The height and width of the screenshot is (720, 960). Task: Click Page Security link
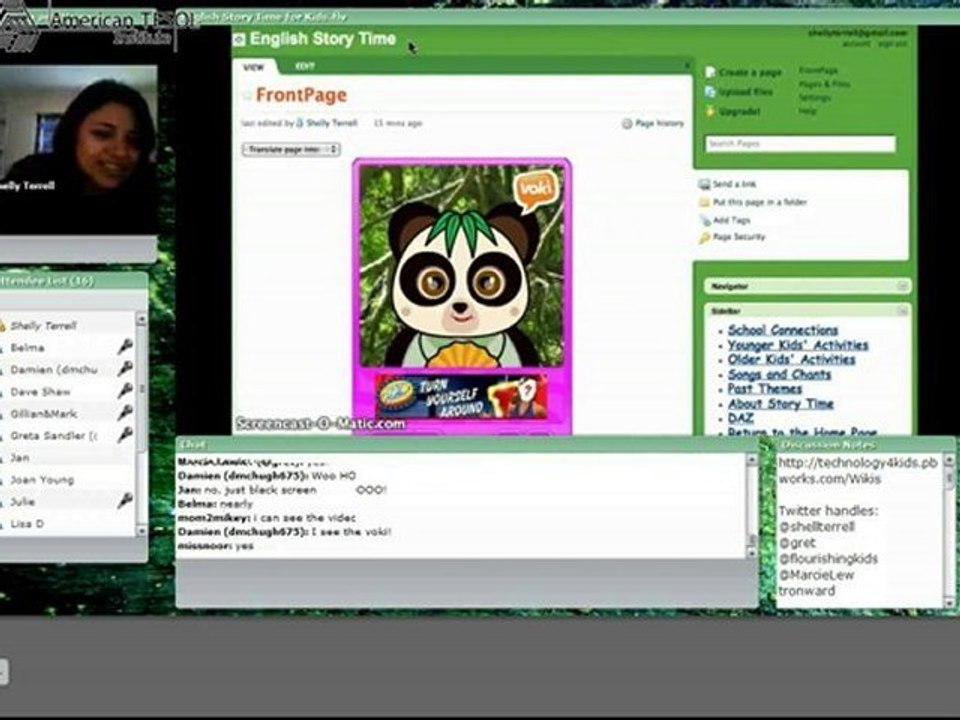(739, 237)
